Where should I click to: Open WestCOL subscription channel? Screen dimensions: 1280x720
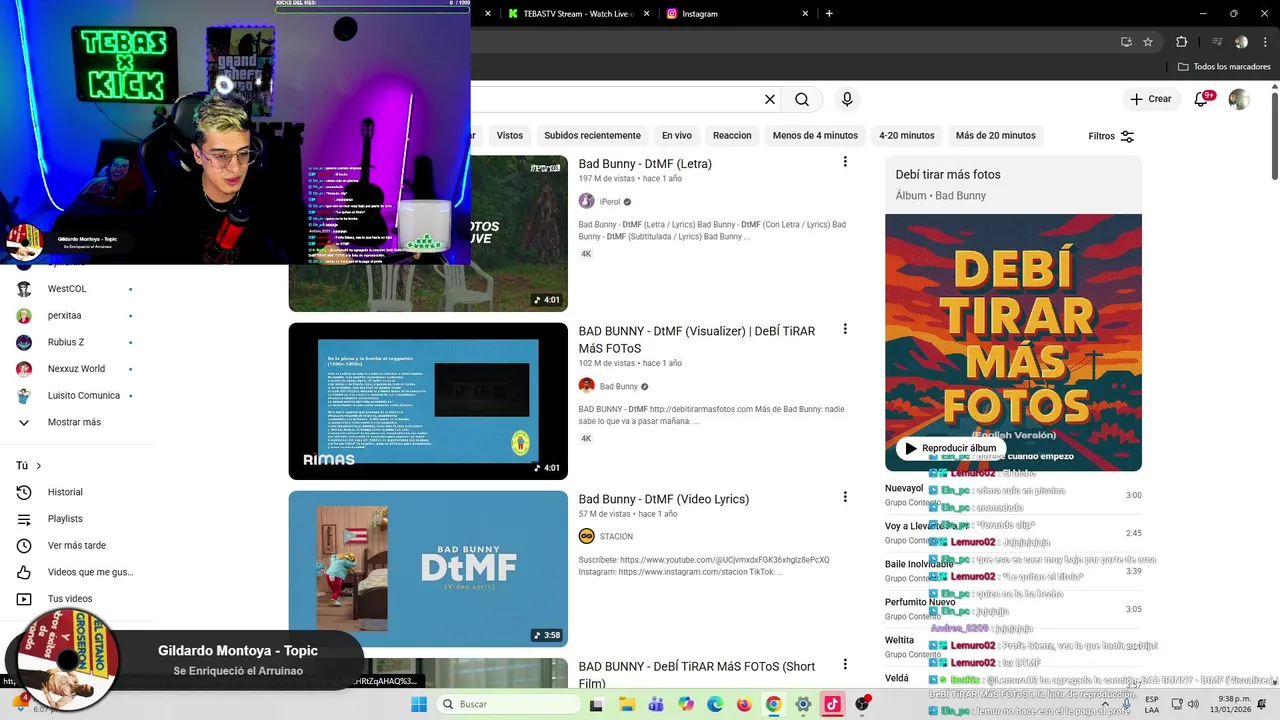point(68,289)
